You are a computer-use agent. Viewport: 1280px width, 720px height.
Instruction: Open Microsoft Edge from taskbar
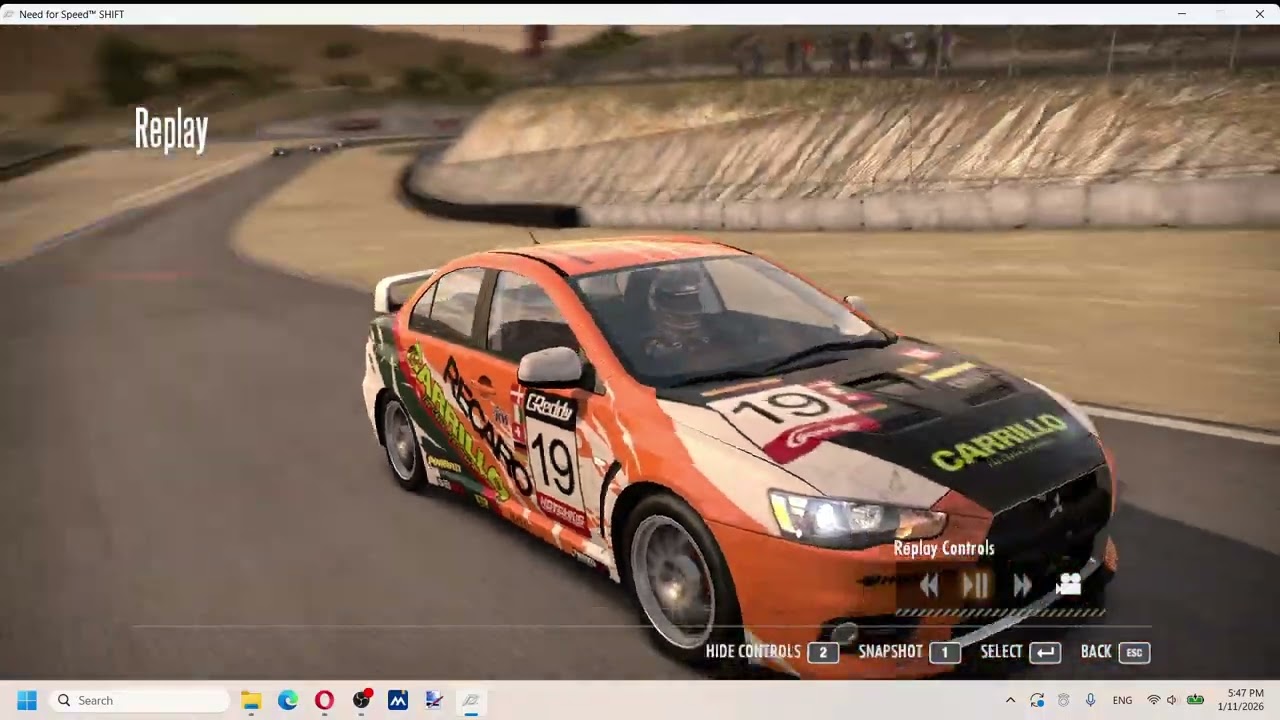coord(288,700)
